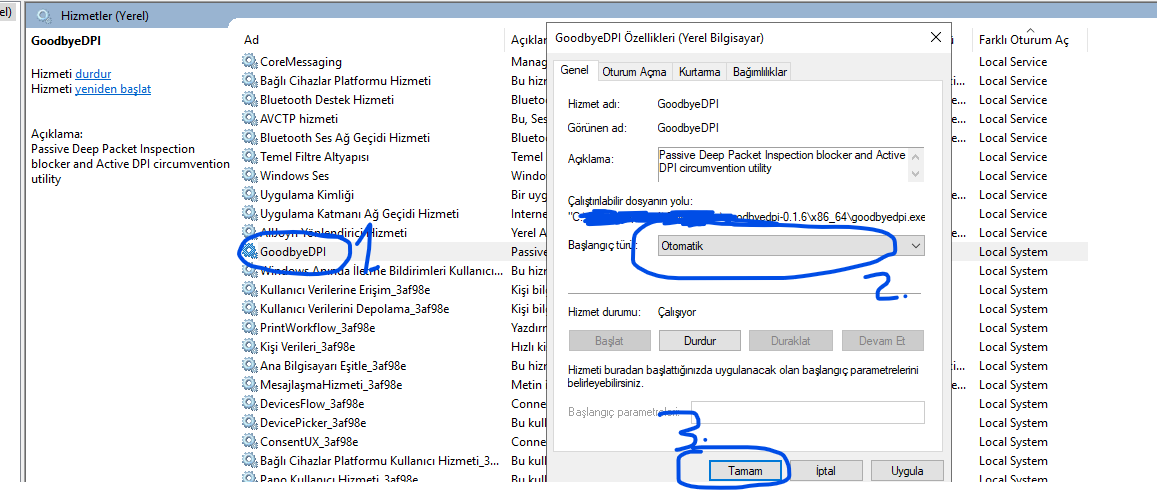Click gear icon beside GoodbyeDPI service
This screenshot has height=490, width=1157.
(x=250, y=252)
